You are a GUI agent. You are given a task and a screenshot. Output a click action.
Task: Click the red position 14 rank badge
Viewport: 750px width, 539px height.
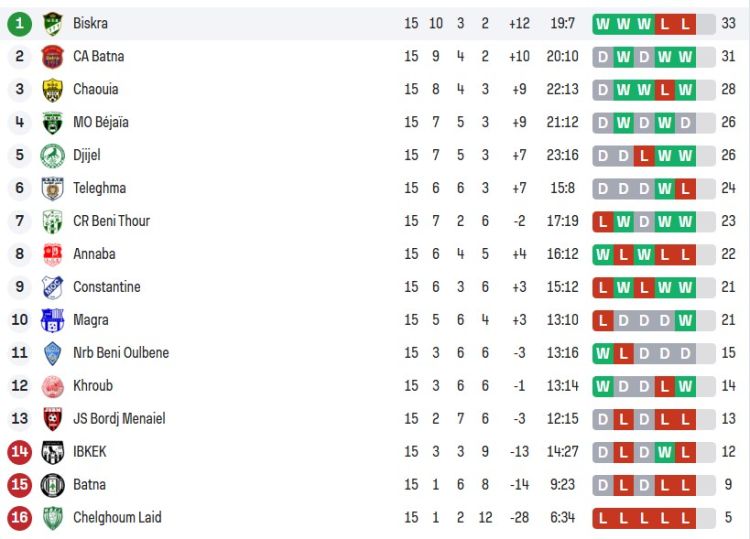20,452
